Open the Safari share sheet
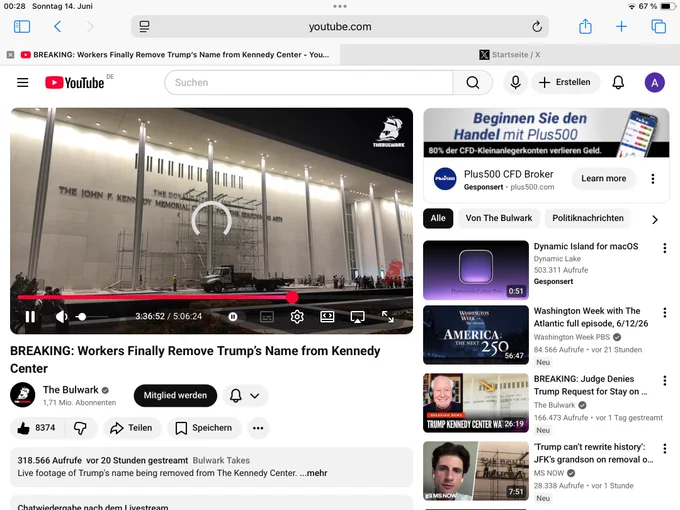This screenshot has width=680, height=510. point(585,26)
